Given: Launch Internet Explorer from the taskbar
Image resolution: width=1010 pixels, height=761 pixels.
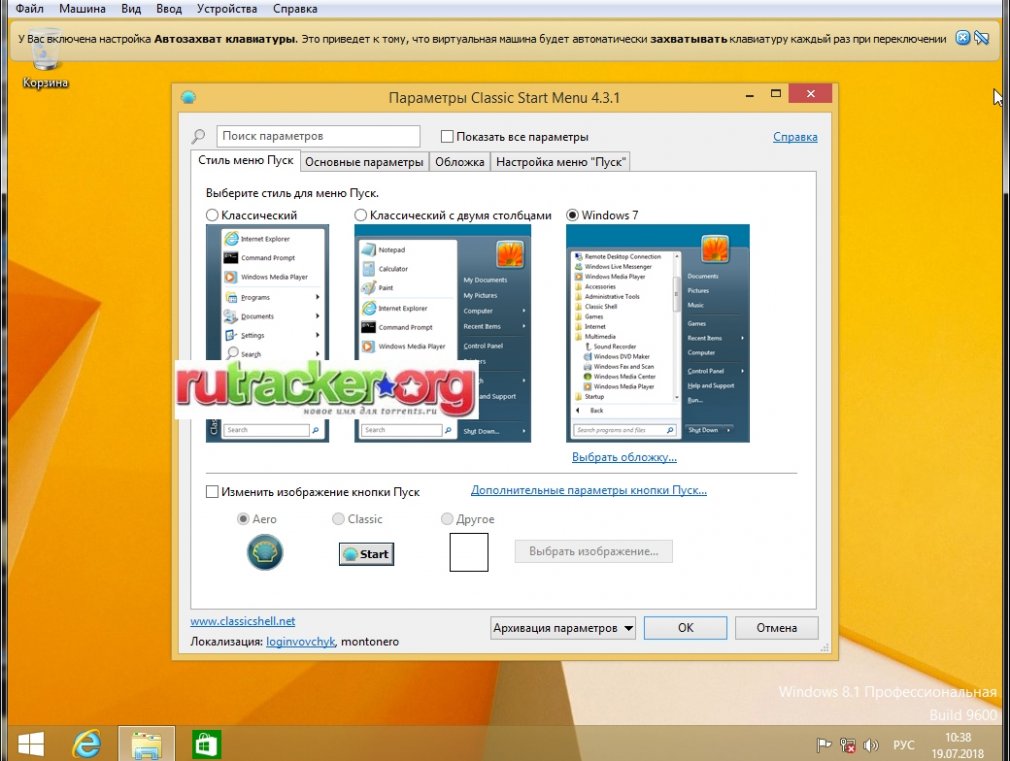Looking at the screenshot, I should [86, 744].
